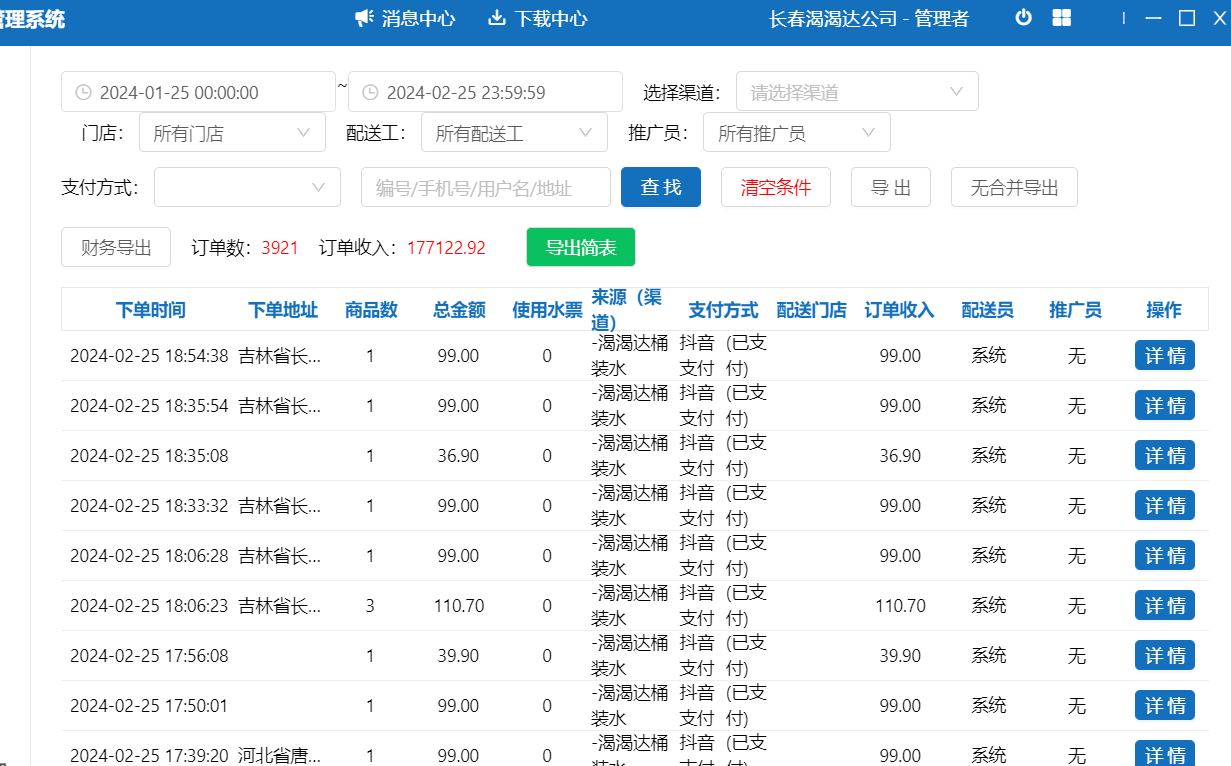Viewport: 1231px width, 766px height.
Task: Open the 支付方式 payment method dropdown
Action: coord(240,187)
